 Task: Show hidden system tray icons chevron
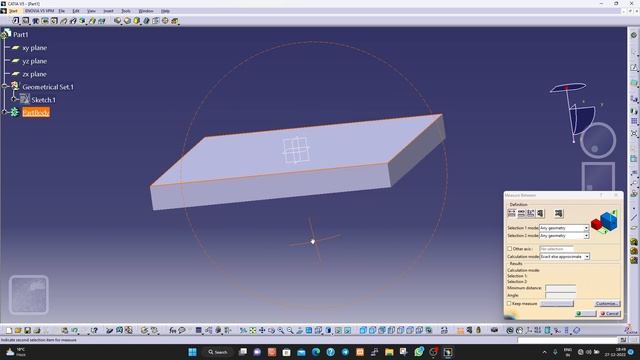point(544,352)
